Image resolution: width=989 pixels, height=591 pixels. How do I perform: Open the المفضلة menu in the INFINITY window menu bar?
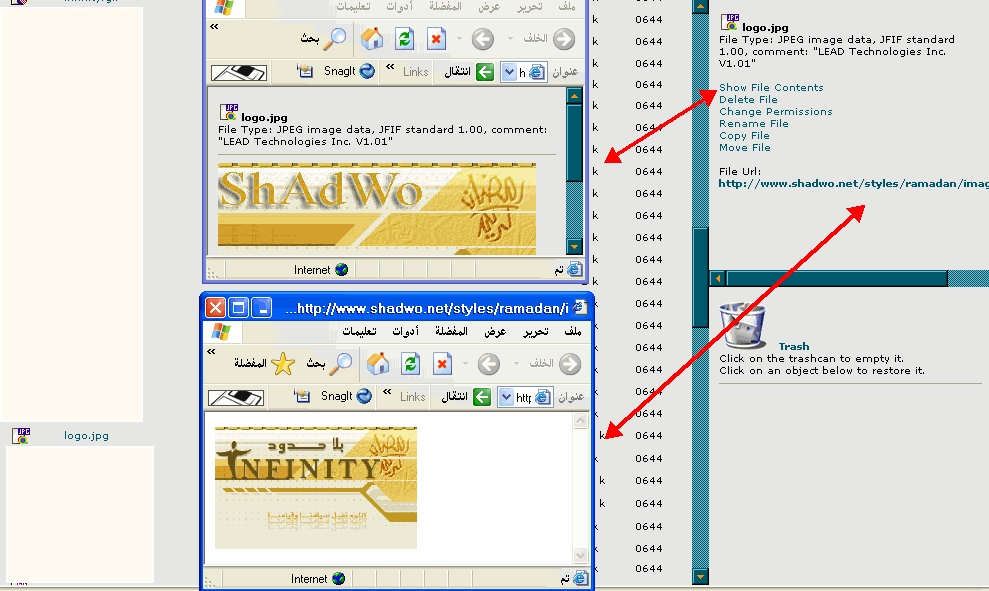pos(452,331)
